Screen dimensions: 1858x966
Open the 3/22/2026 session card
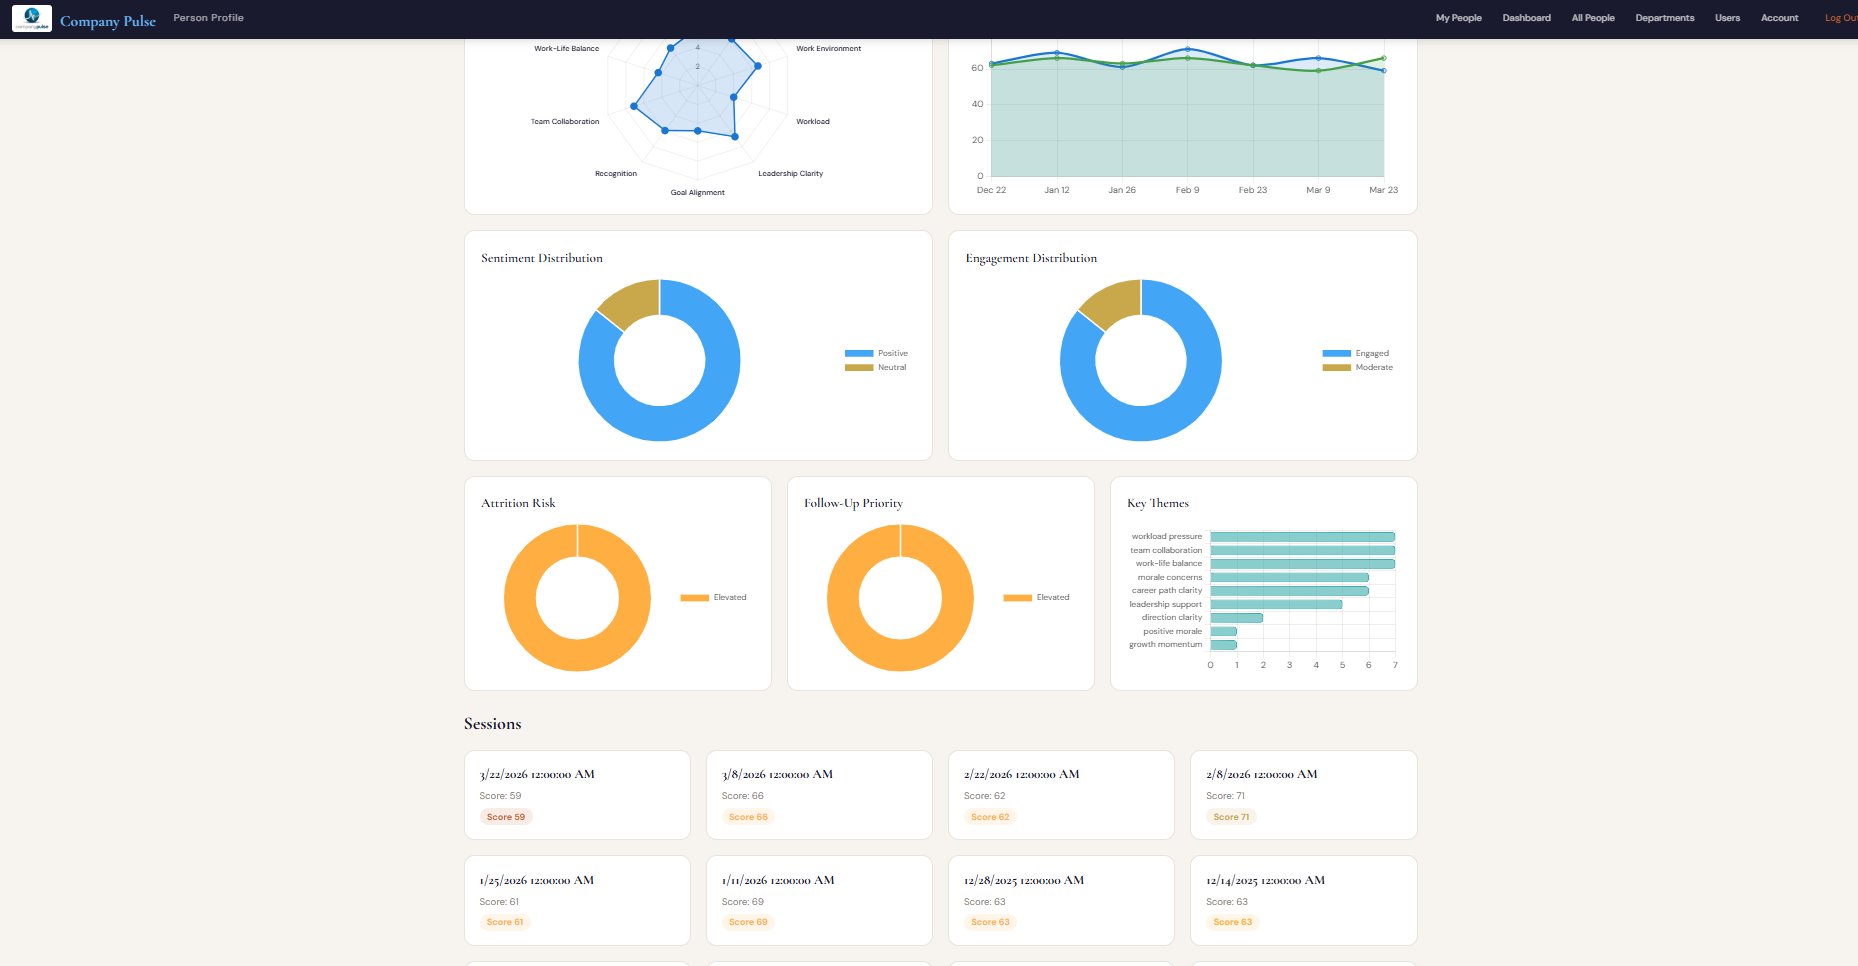click(x=577, y=795)
